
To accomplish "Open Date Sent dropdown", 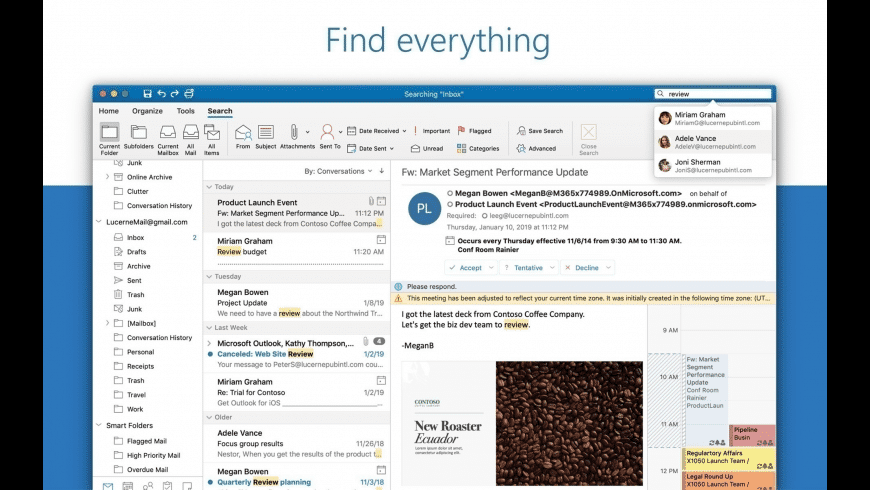I will coord(371,149).
